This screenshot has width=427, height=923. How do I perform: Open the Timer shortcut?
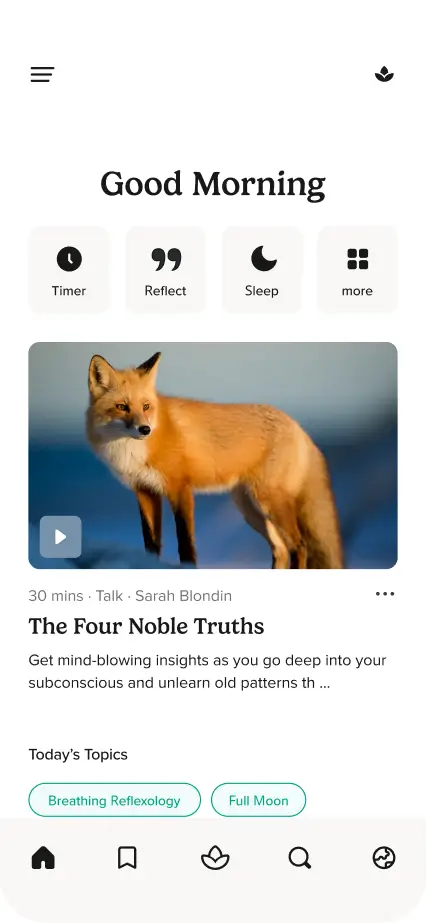[x=69, y=270]
